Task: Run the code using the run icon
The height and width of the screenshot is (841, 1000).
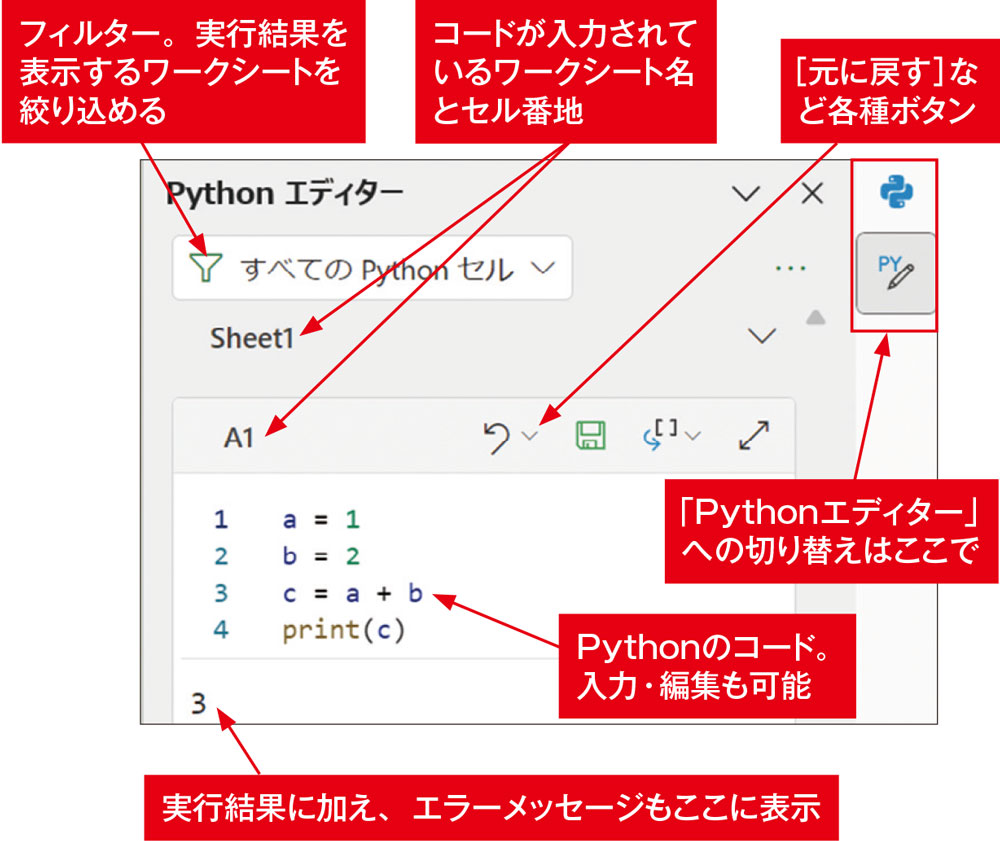Action: pyautogui.click(x=660, y=433)
